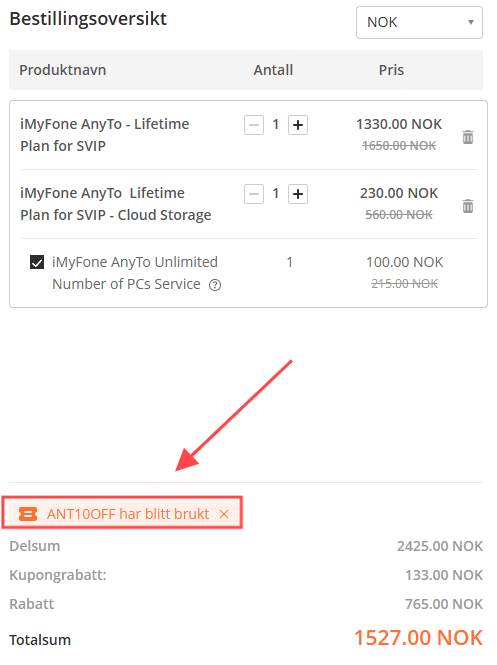Click iMyFone AnyTo Unlimited Number of PCs text
Screen dimensions: 497x665
135,273
